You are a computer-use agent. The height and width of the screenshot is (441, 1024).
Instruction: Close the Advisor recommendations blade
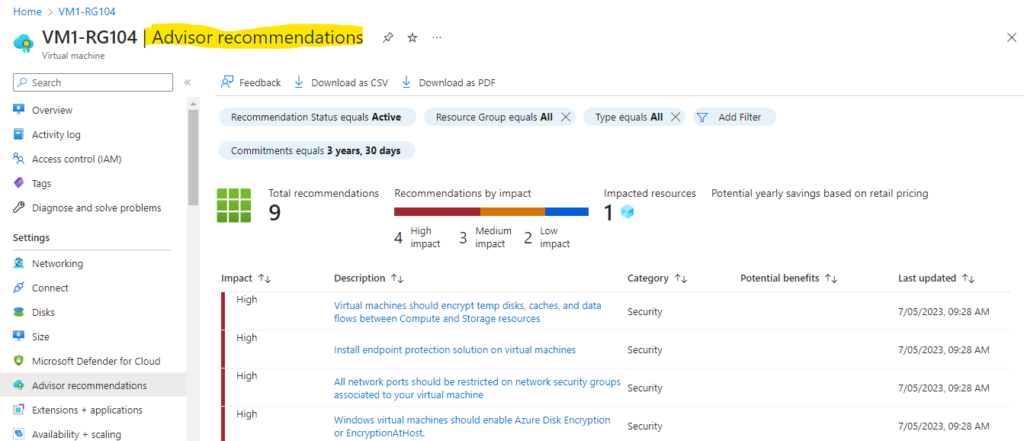[x=1011, y=37]
